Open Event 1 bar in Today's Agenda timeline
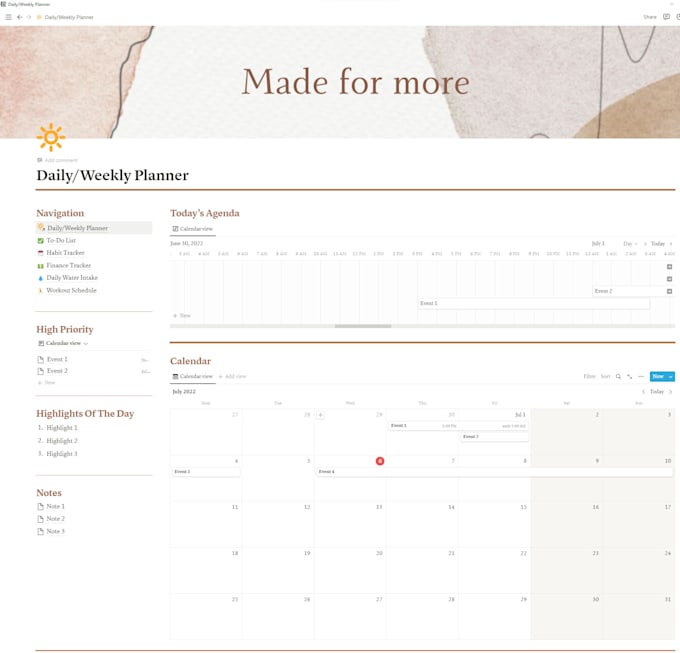 click(x=533, y=304)
